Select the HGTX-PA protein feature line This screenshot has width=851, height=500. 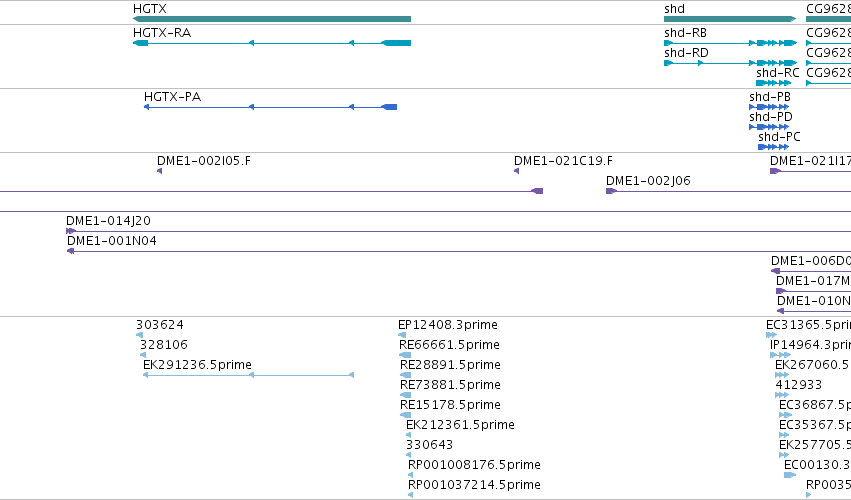pyautogui.click(x=270, y=107)
